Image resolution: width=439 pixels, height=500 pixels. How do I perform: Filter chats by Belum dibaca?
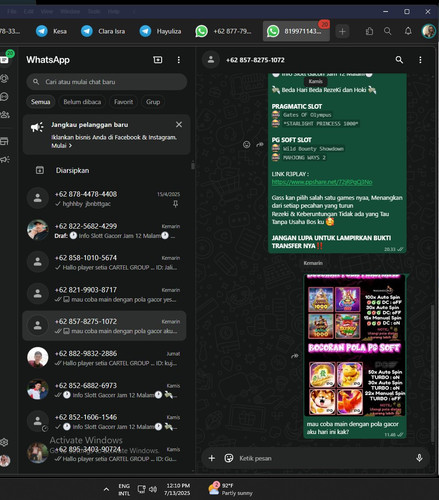(82, 102)
